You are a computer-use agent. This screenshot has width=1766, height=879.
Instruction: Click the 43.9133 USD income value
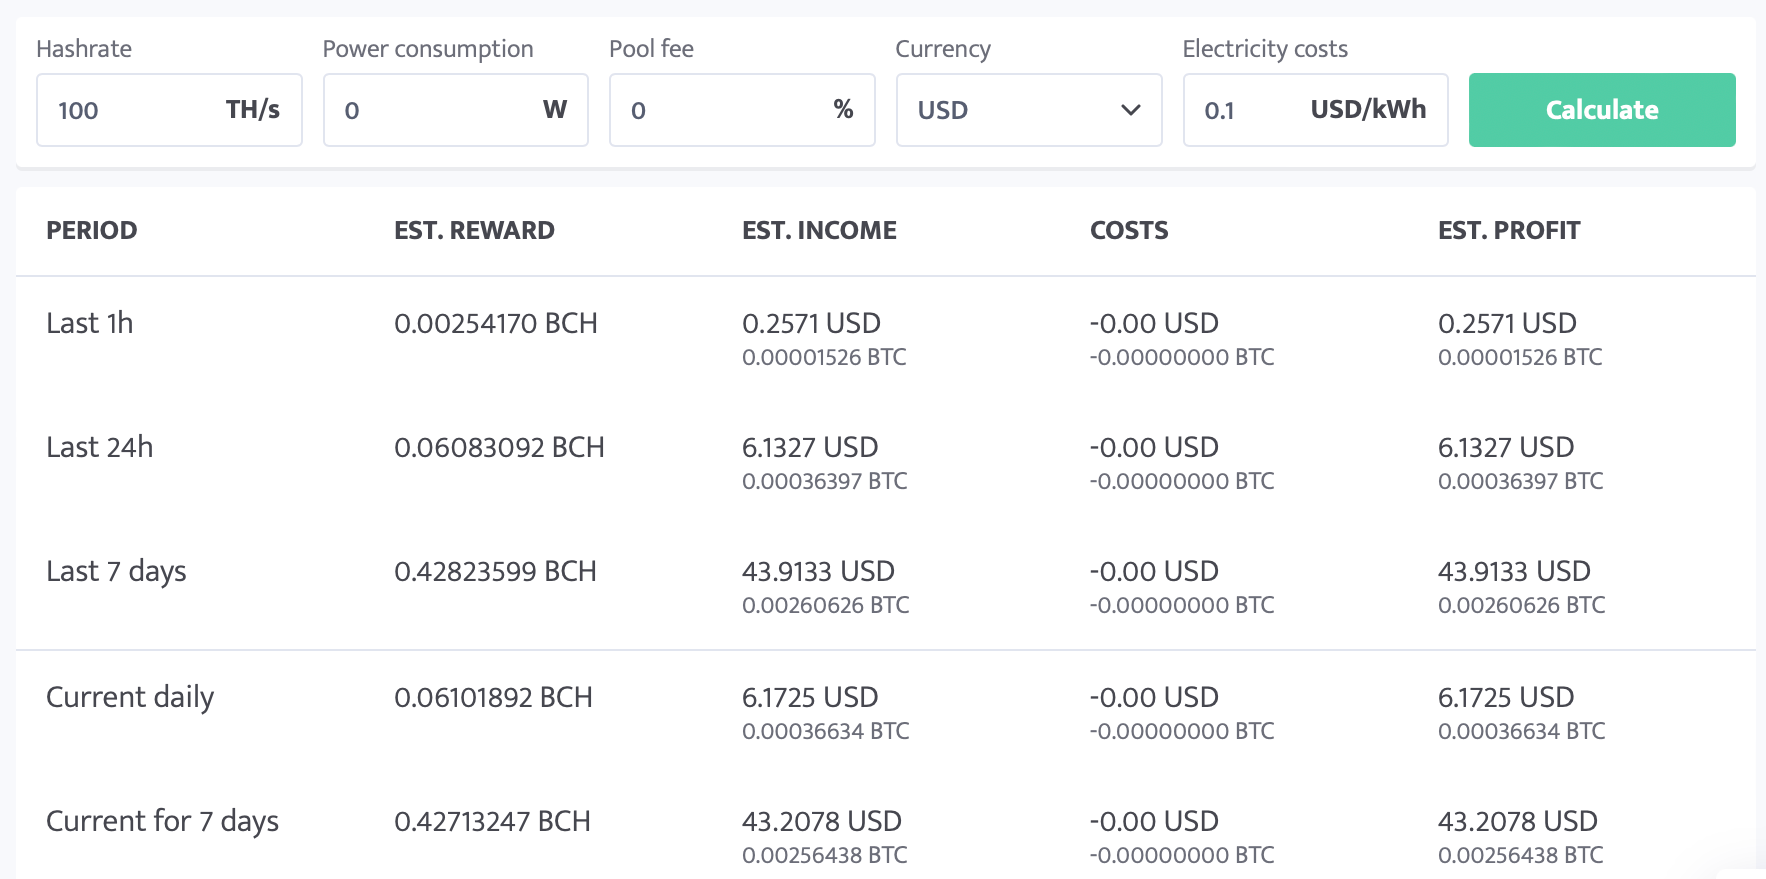point(818,572)
